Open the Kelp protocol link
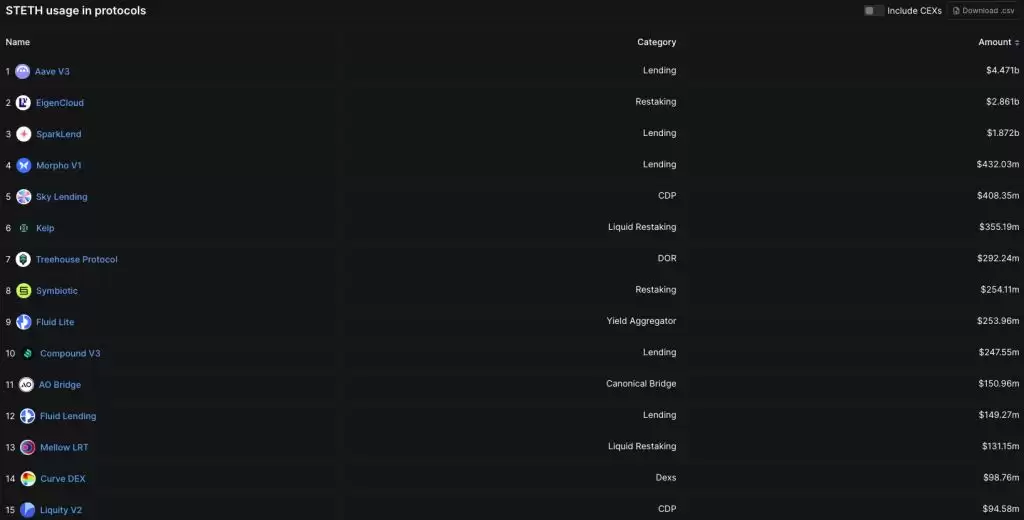Screen dimensions: 1024x520 click(45, 228)
